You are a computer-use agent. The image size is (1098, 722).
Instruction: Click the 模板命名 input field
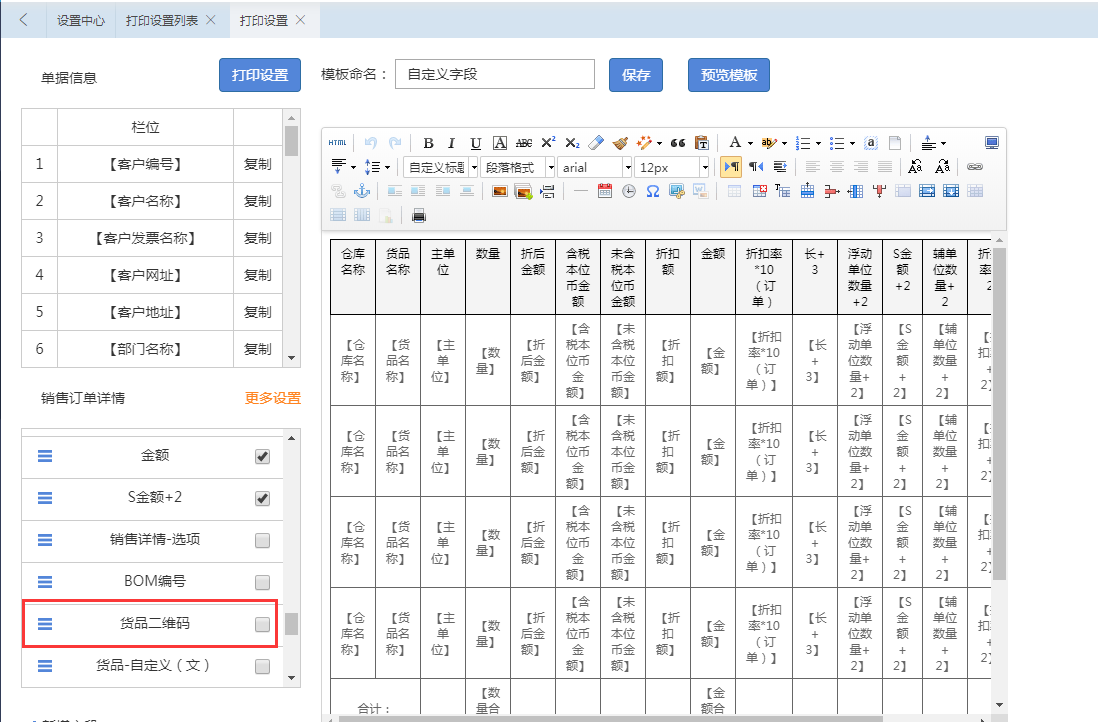coord(495,74)
